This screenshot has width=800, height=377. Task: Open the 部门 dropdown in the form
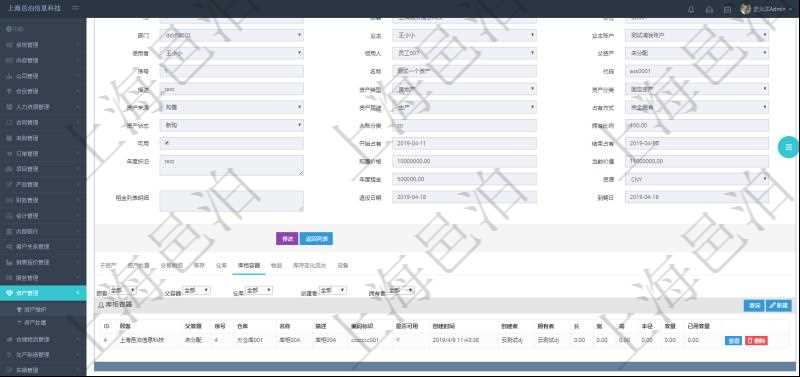tap(232, 35)
